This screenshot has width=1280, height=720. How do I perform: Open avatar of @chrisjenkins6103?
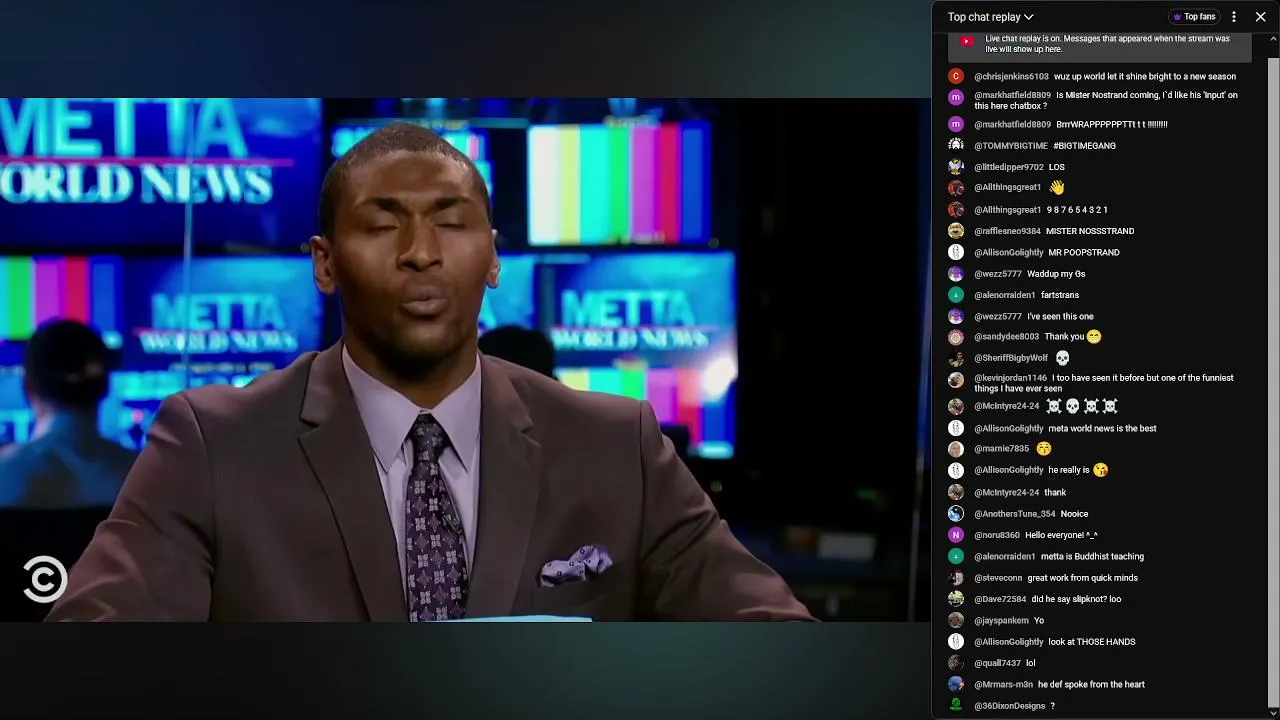point(956,76)
